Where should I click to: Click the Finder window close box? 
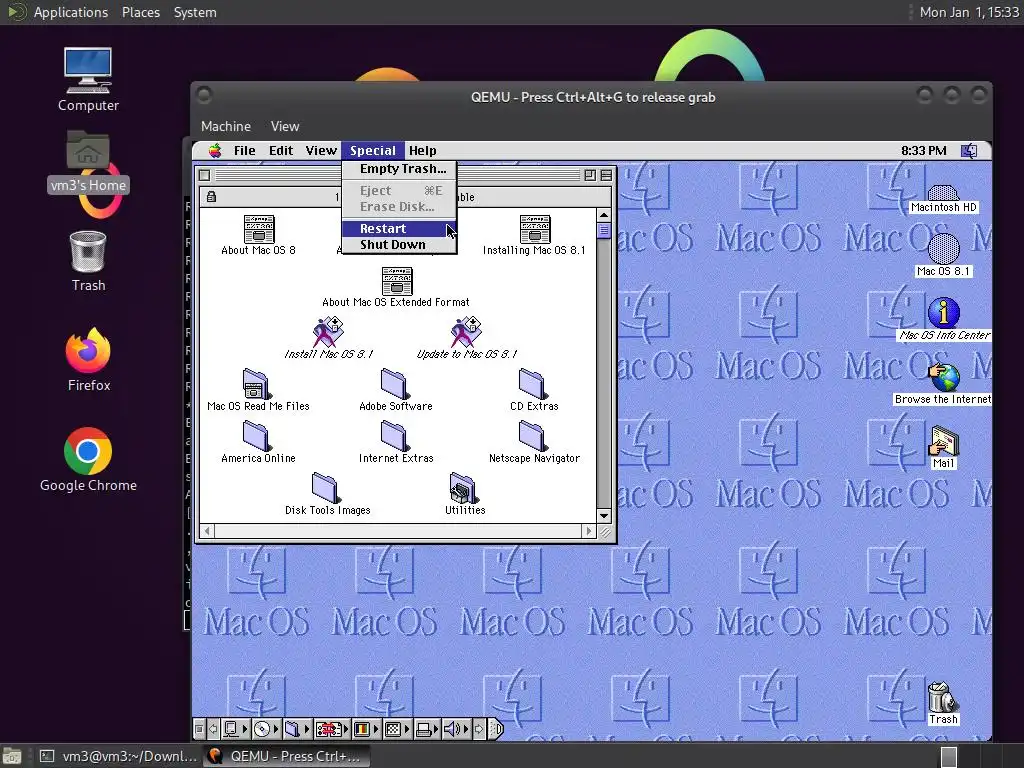204,175
